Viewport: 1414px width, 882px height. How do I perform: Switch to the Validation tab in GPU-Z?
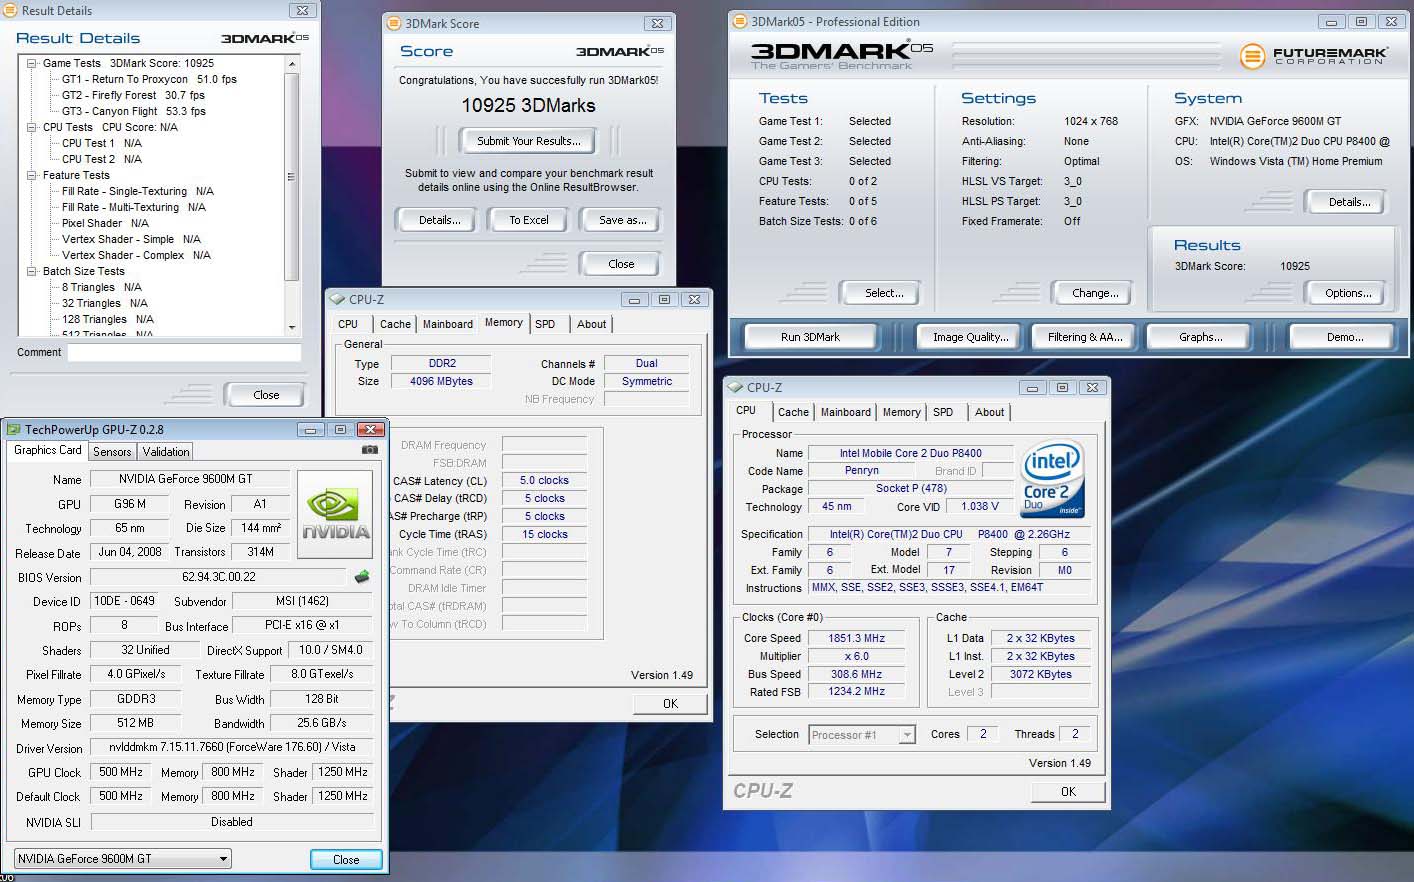pos(166,452)
